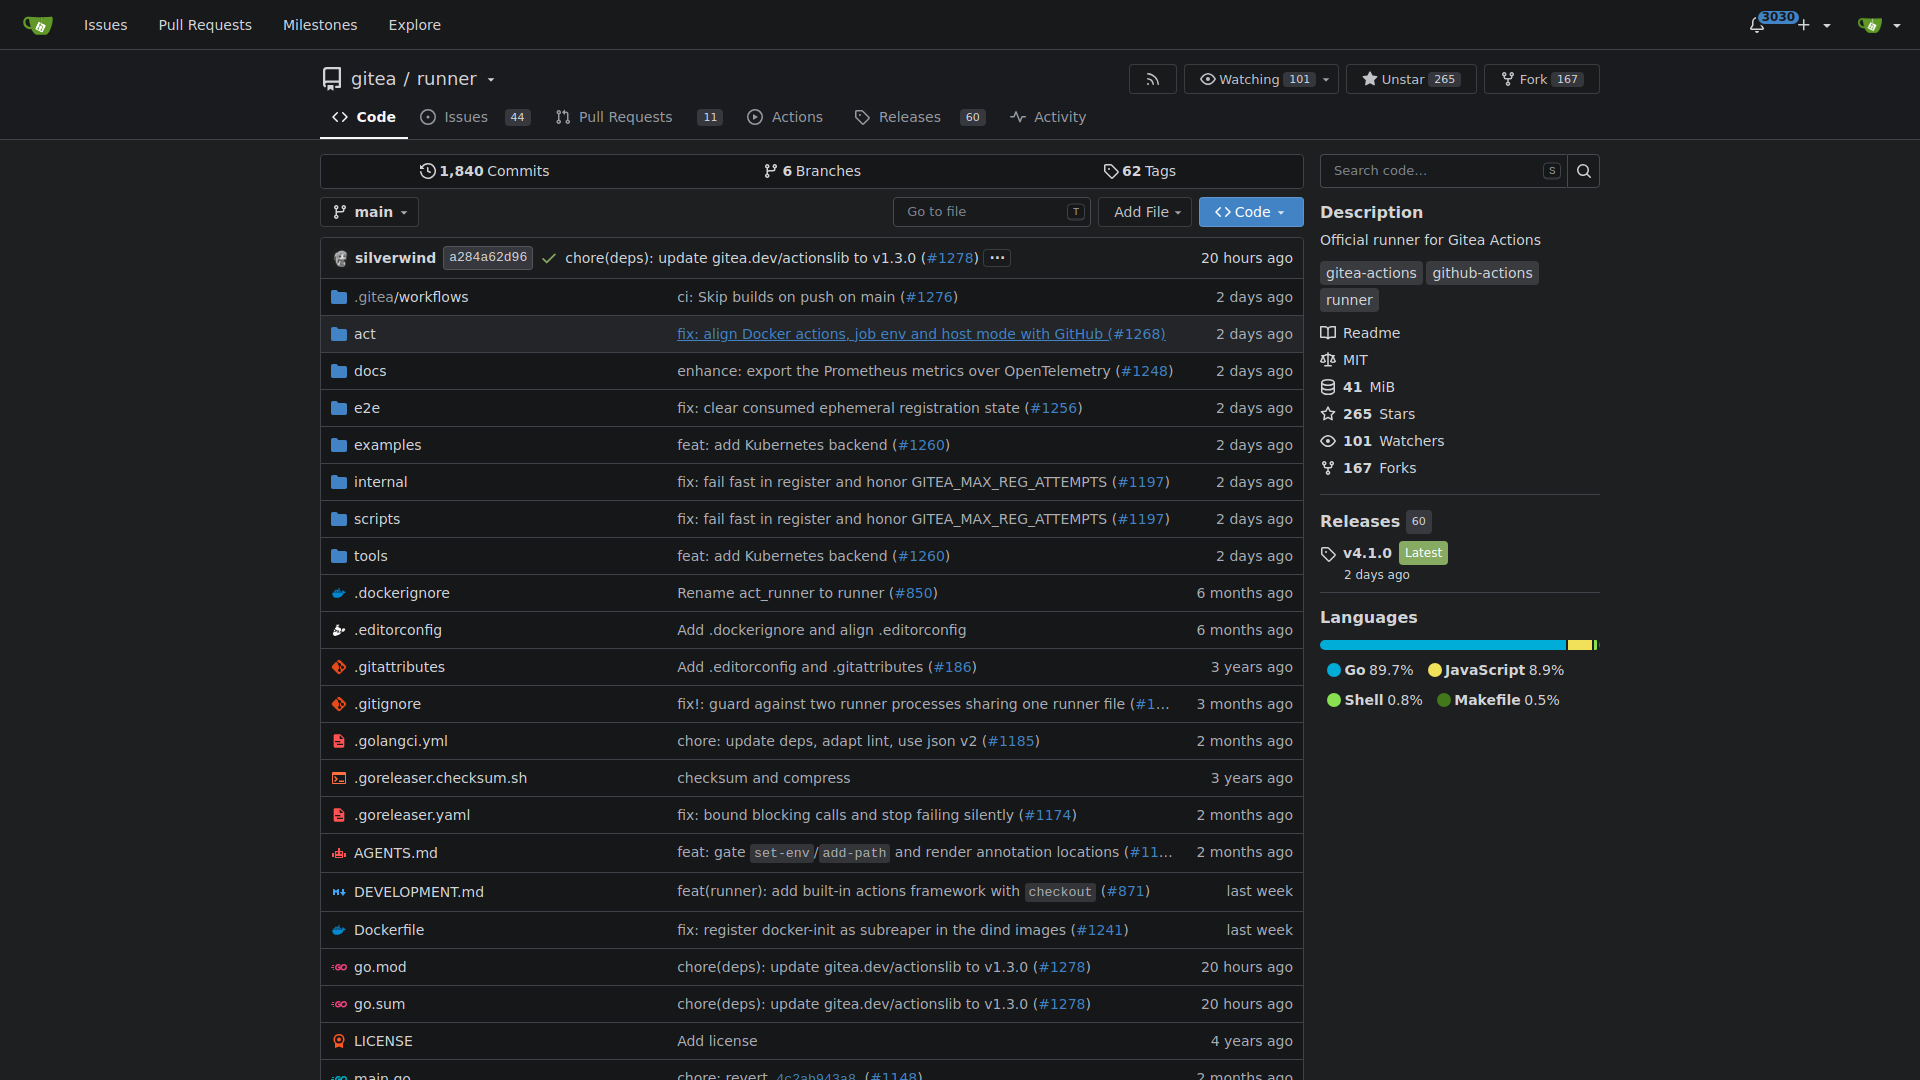Open the create new plus dropdown
This screenshot has height=1080, width=1920.
1815,25
